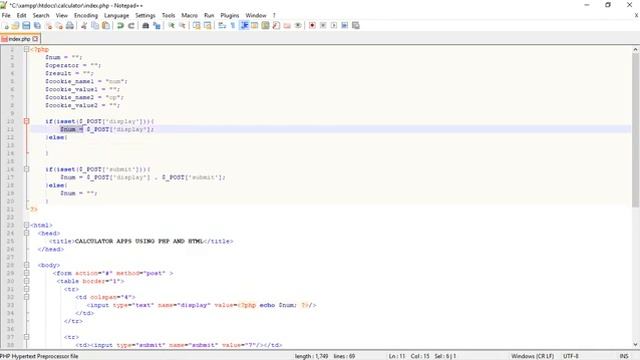Click the Save All toolbar icon

point(37,26)
